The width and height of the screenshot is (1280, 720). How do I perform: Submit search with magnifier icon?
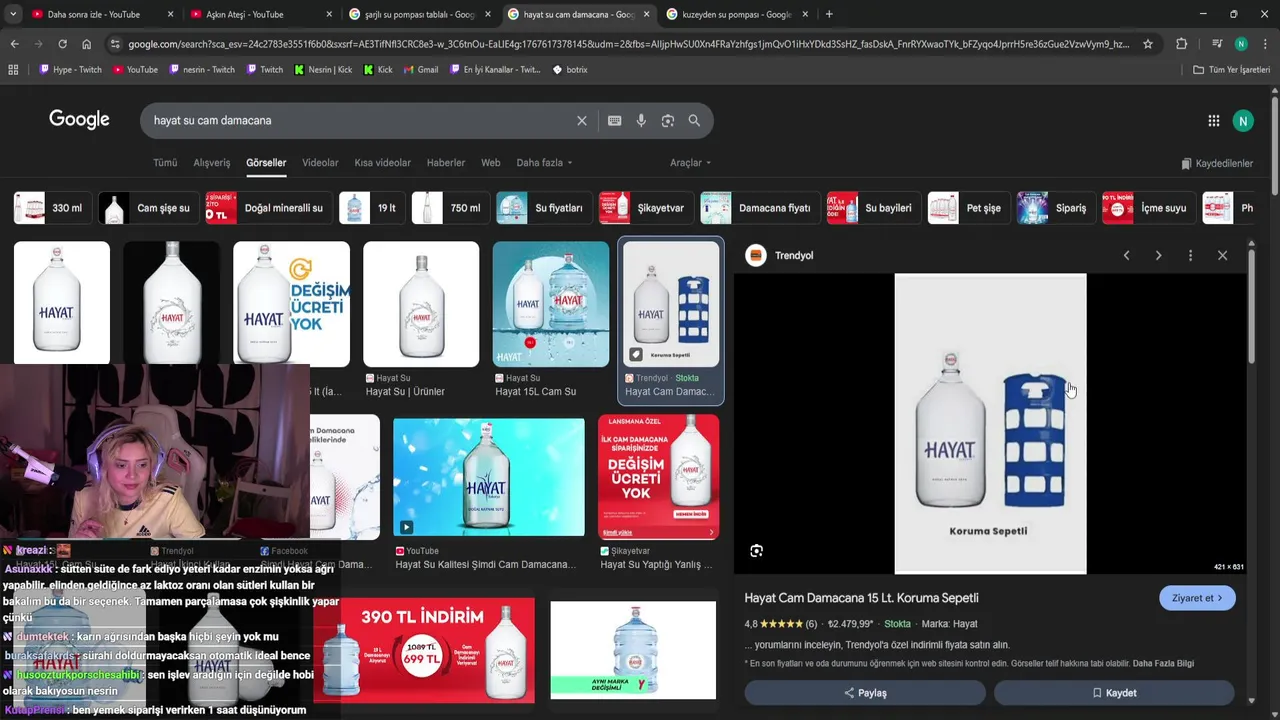click(x=694, y=121)
